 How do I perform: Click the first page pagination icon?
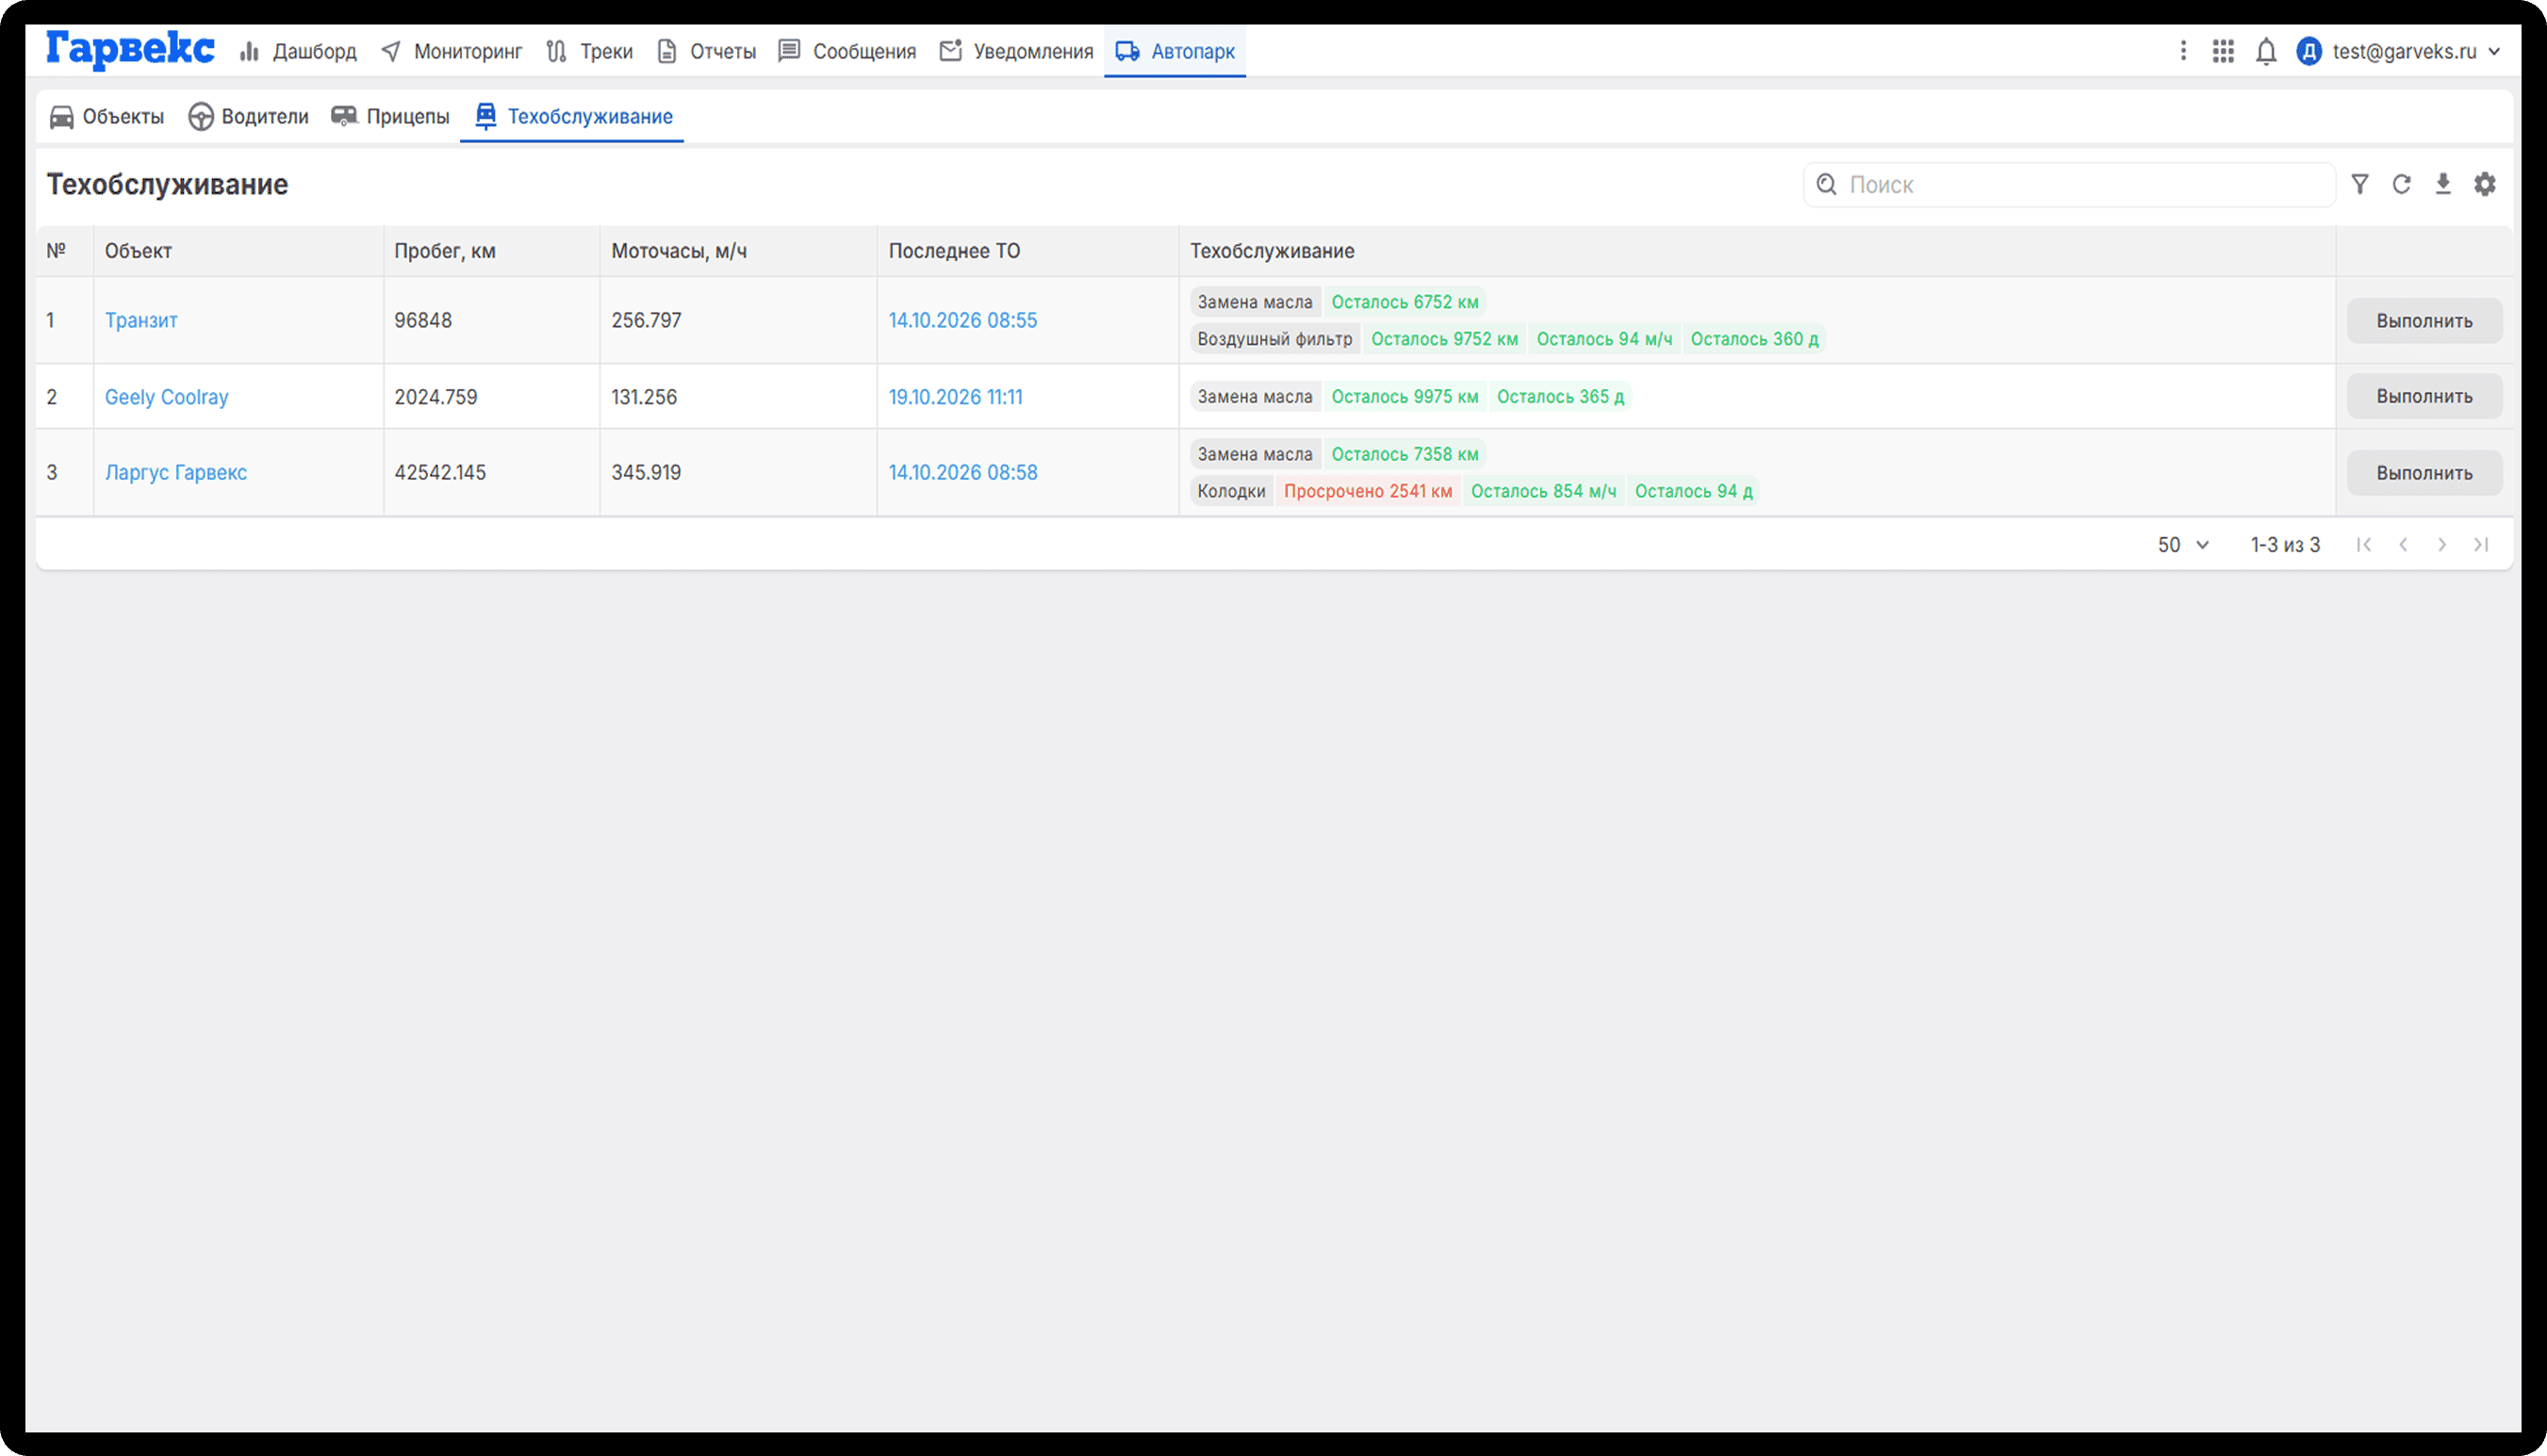coord(2363,545)
